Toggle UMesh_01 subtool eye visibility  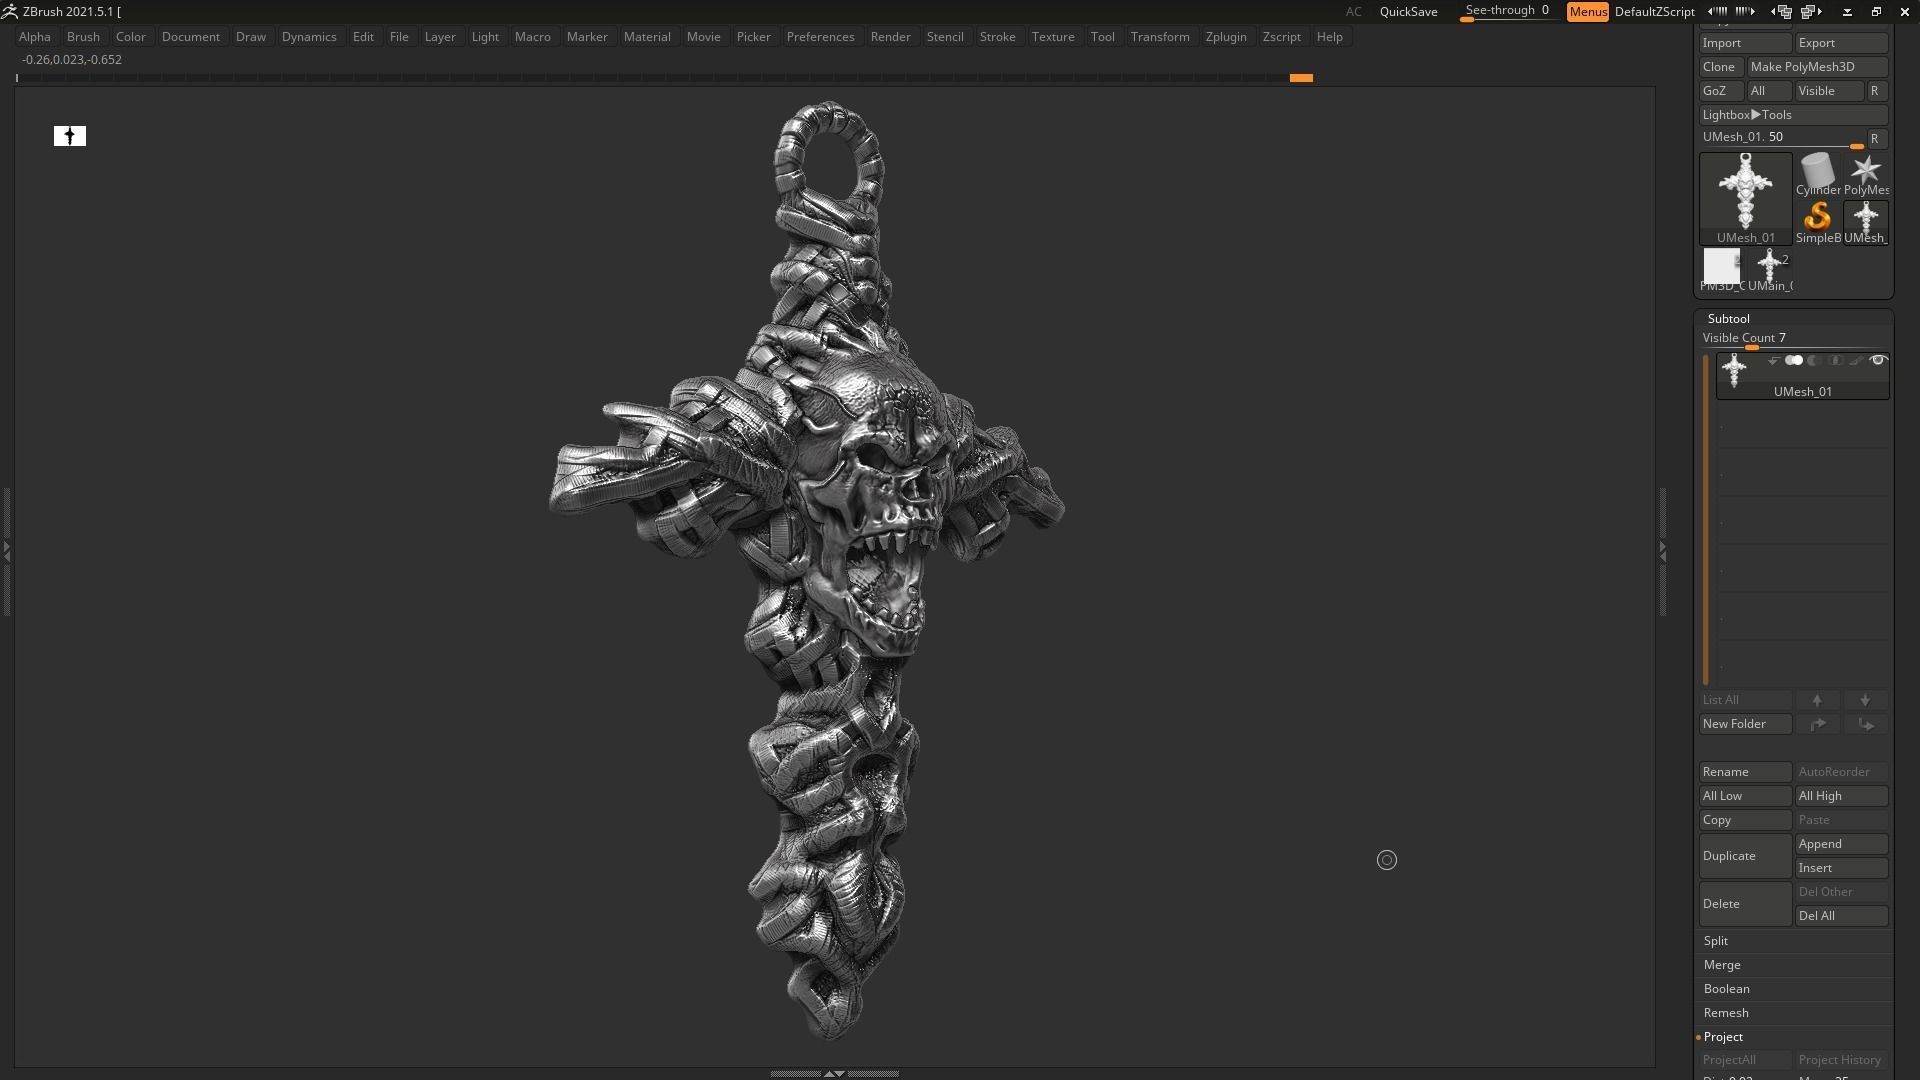click(1878, 361)
